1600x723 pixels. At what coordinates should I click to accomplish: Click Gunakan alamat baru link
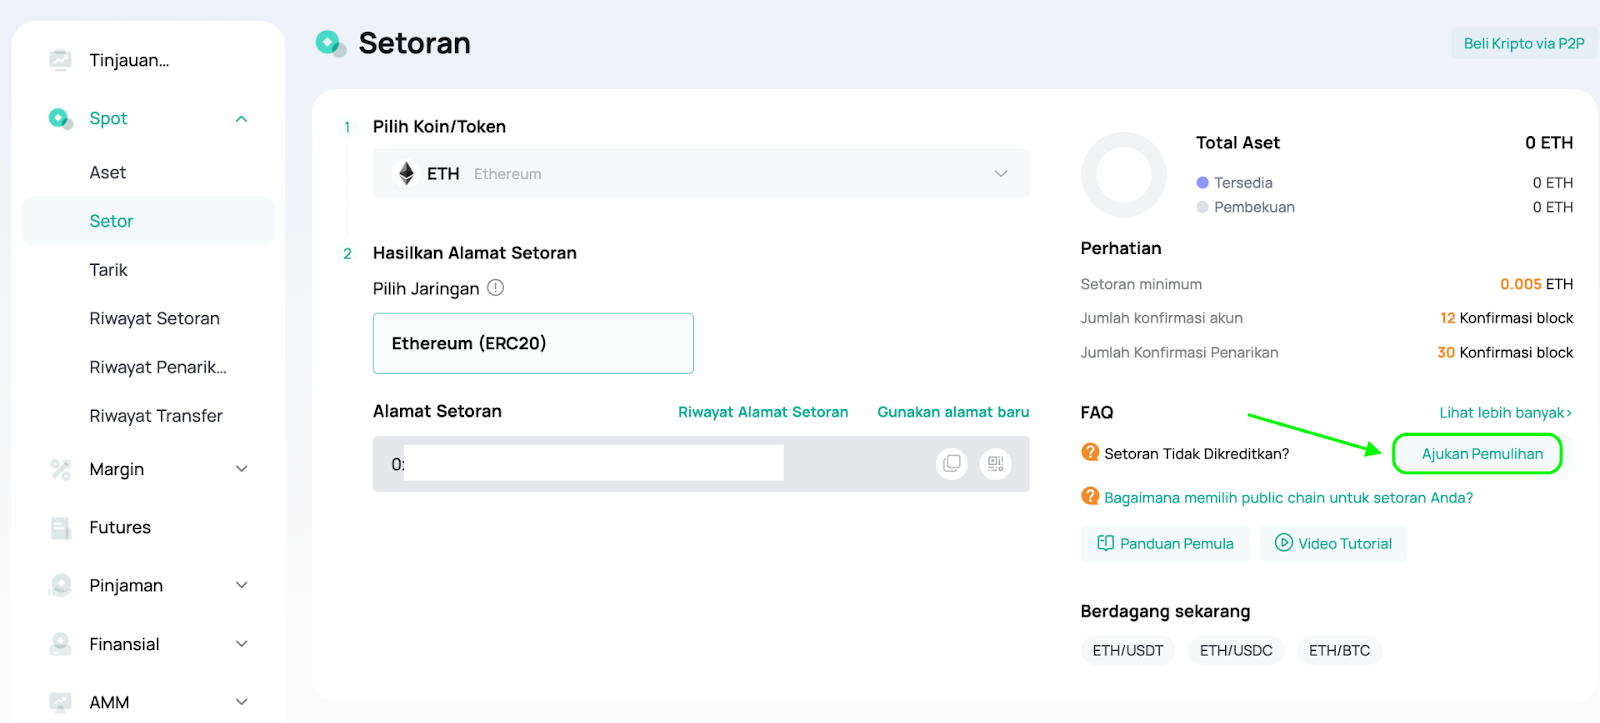pyautogui.click(x=953, y=412)
